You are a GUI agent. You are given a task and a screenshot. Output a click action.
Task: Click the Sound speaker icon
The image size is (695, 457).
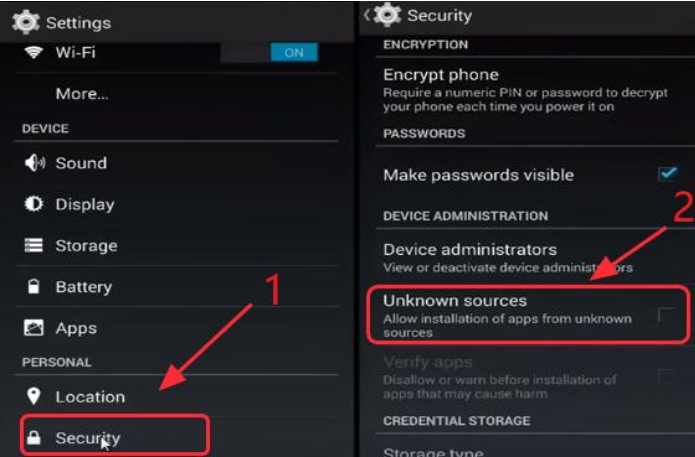click(x=34, y=163)
